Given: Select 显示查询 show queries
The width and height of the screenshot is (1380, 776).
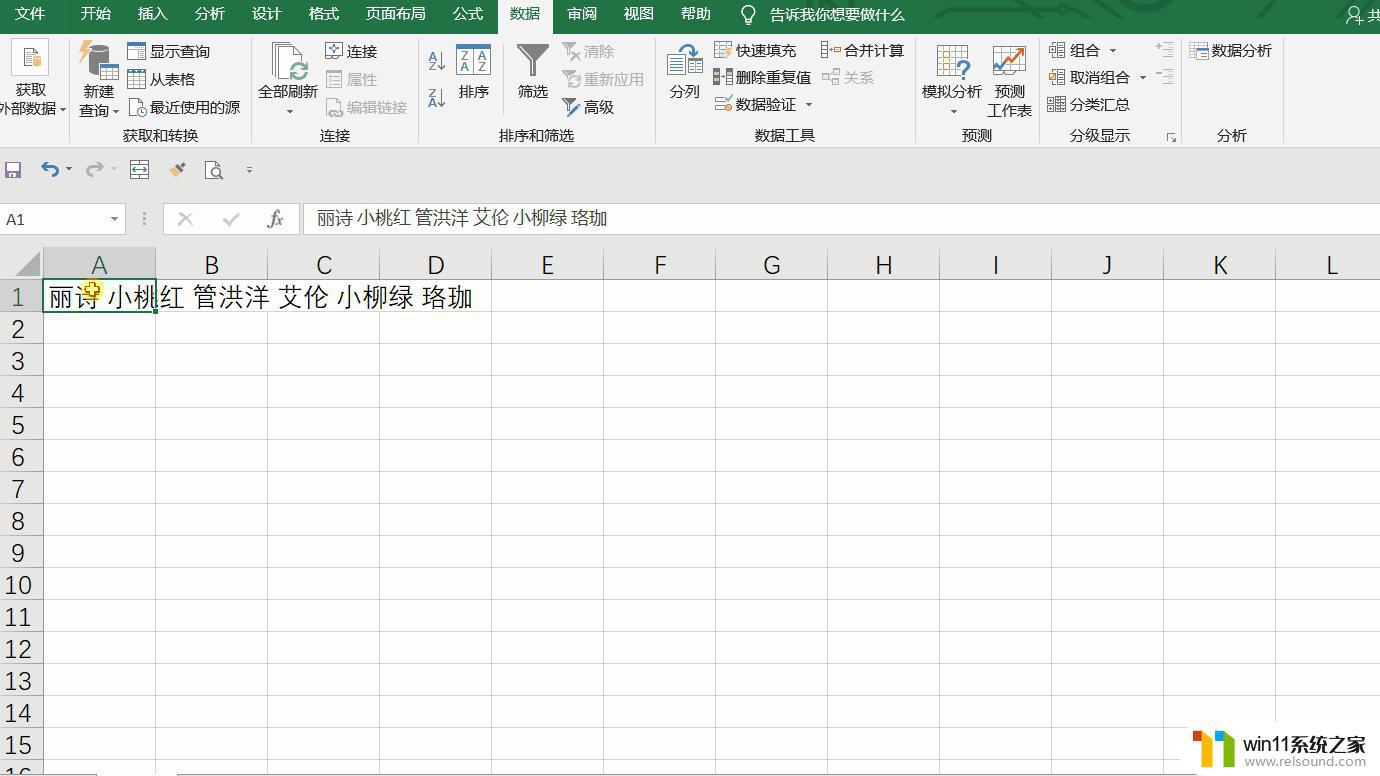Looking at the screenshot, I should pyautogui.click(x=169, y=51).
